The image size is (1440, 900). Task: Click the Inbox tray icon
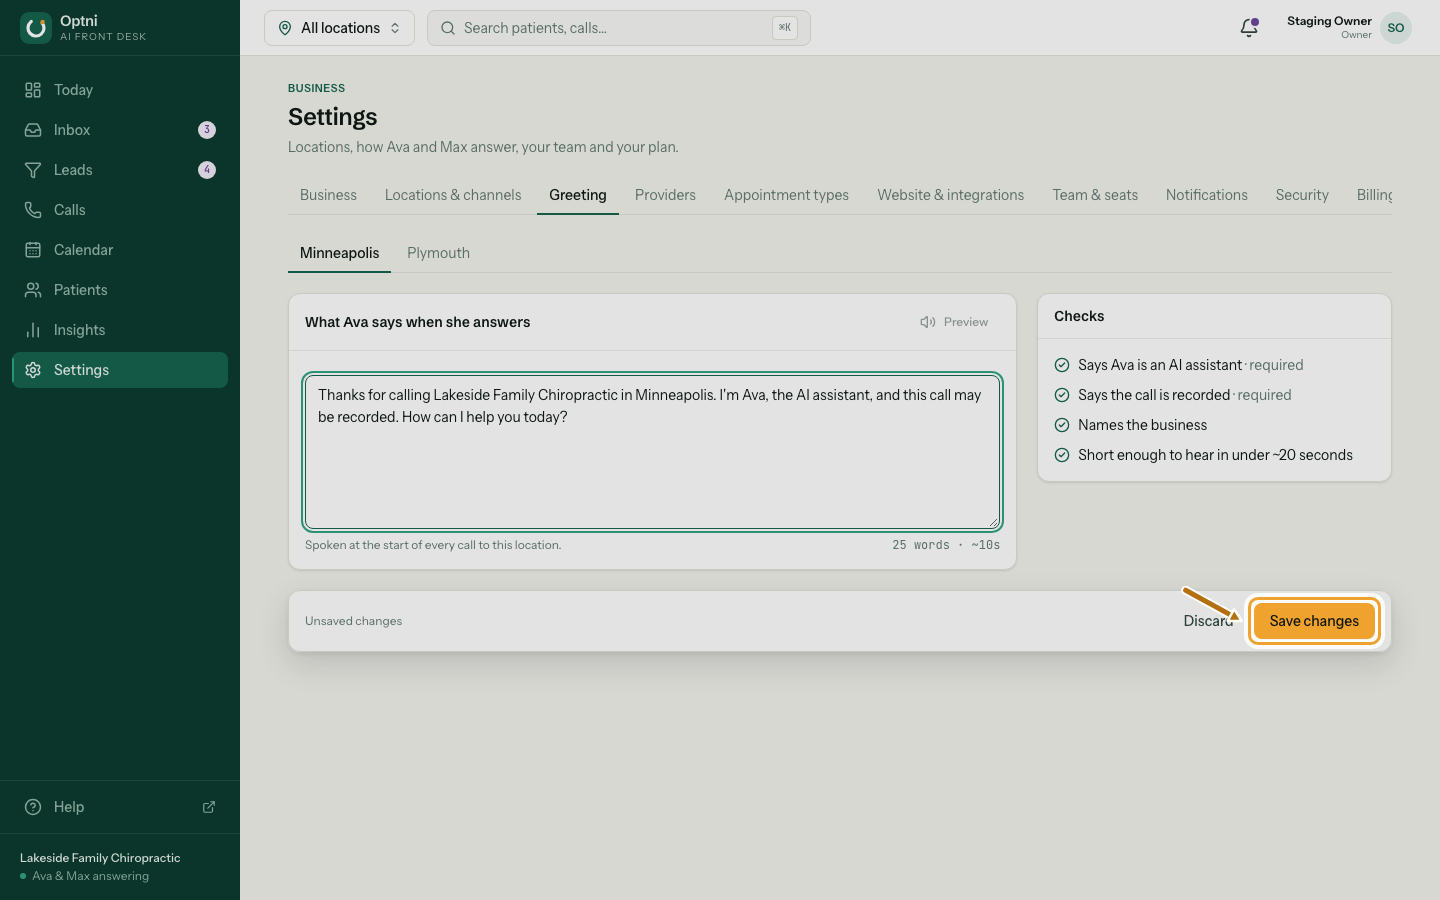pos(33,130)
